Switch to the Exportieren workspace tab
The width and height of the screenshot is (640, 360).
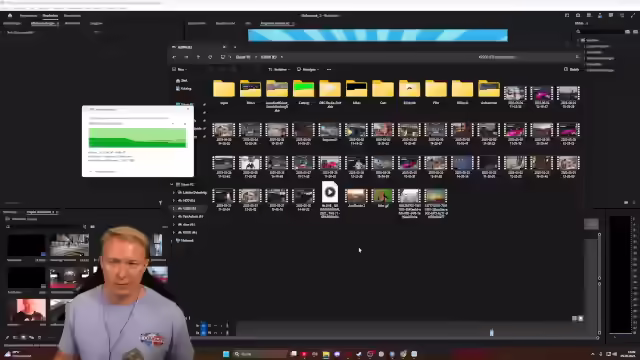72,16
